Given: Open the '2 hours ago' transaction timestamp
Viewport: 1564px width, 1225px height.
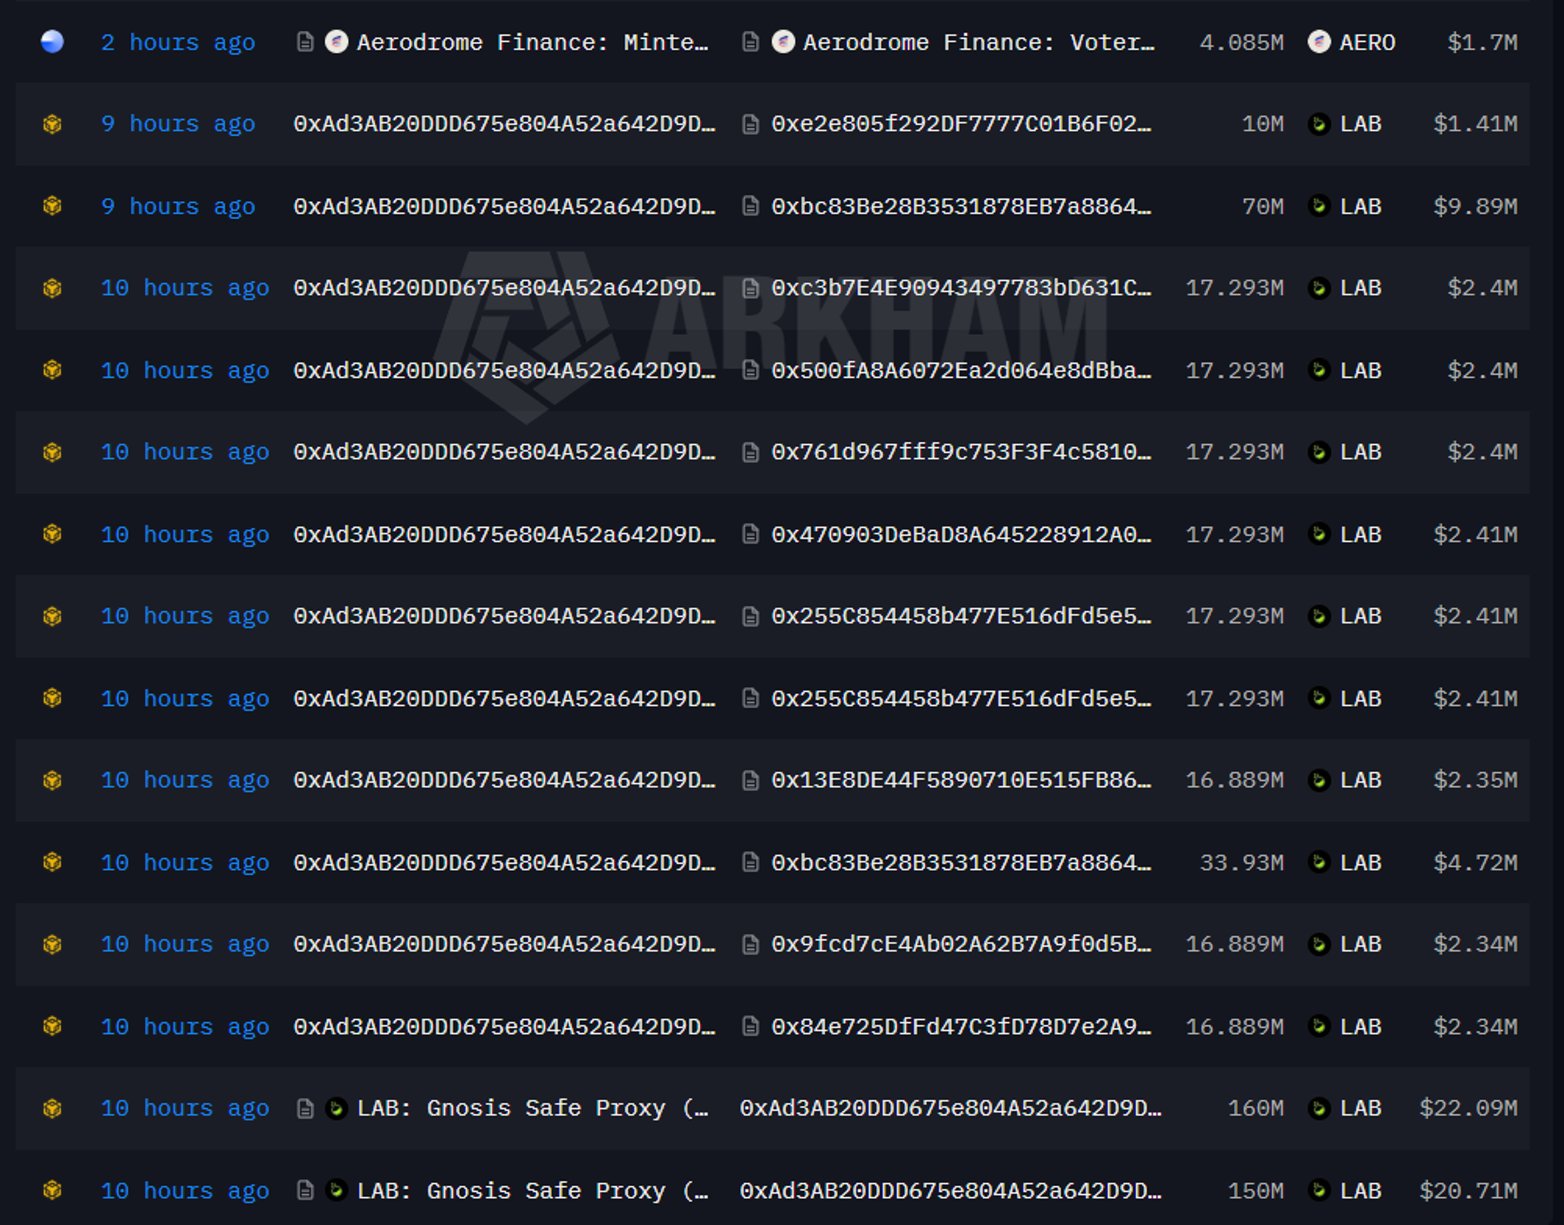Looking at the screenshot, I should tap(178, 42).
